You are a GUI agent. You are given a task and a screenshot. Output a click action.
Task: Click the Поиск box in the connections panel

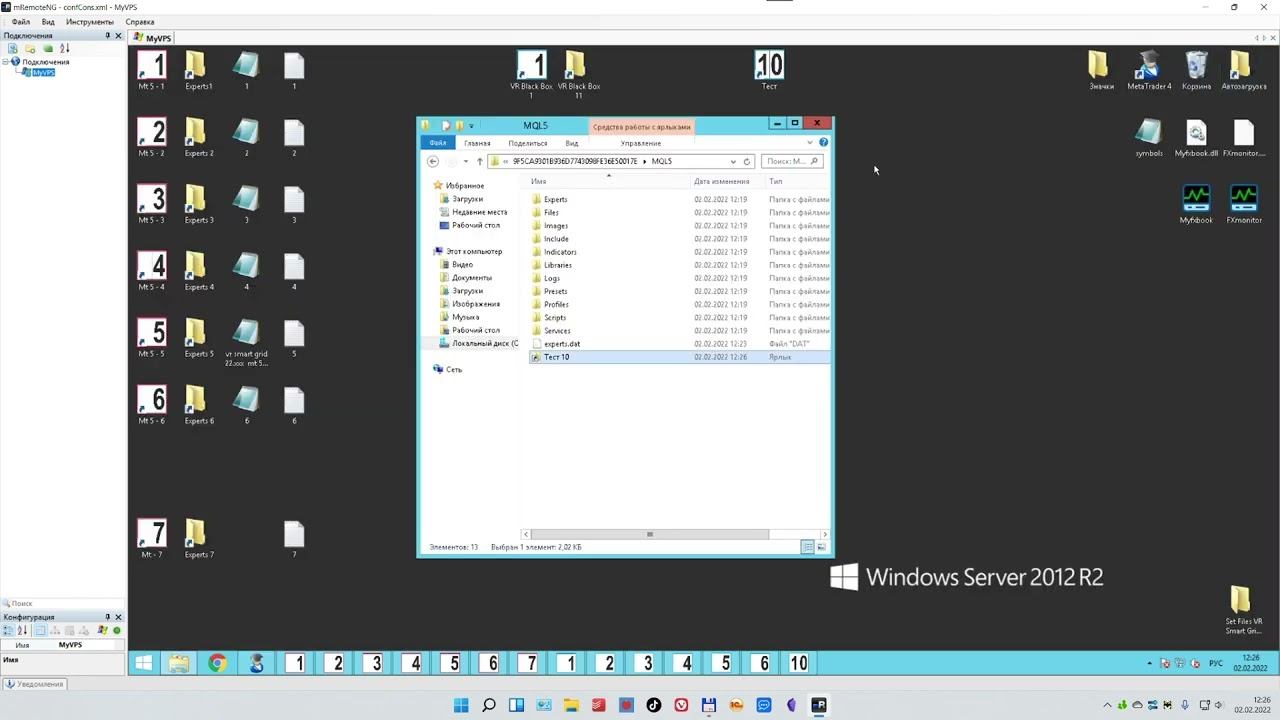point(63,604)
